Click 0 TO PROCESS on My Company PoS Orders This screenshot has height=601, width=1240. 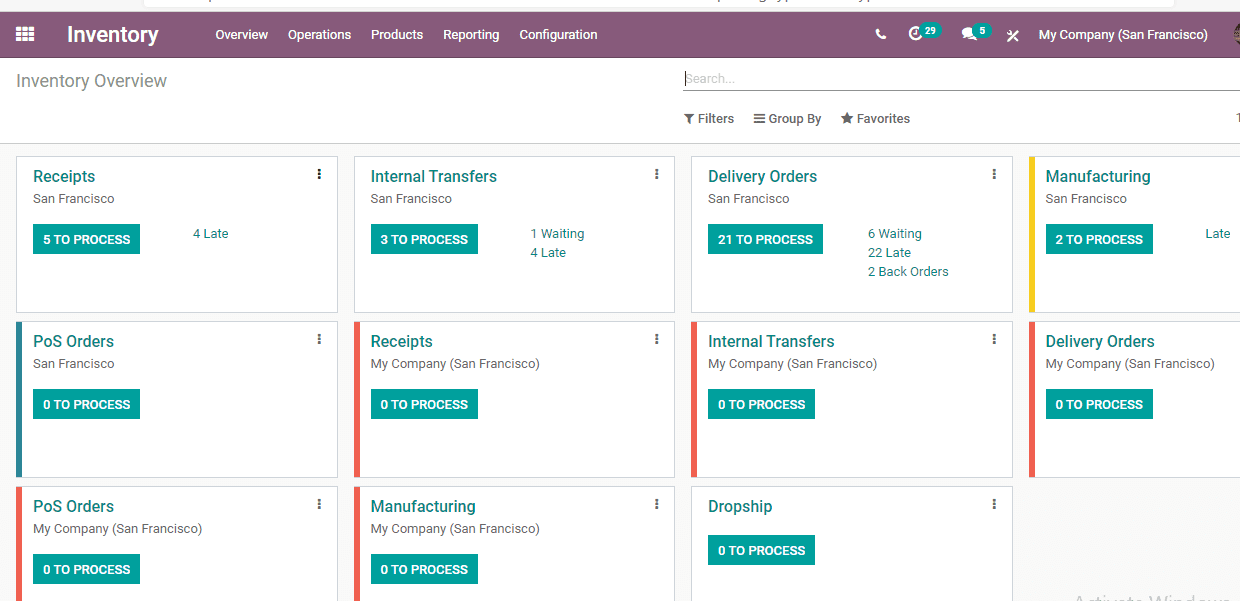(x=86, y=569)
